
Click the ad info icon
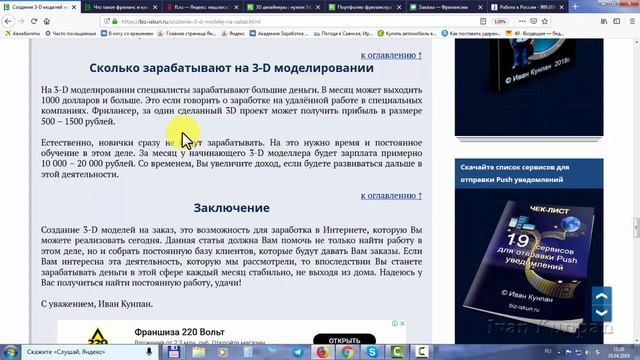pyautogui.click(x=395, y=323)
